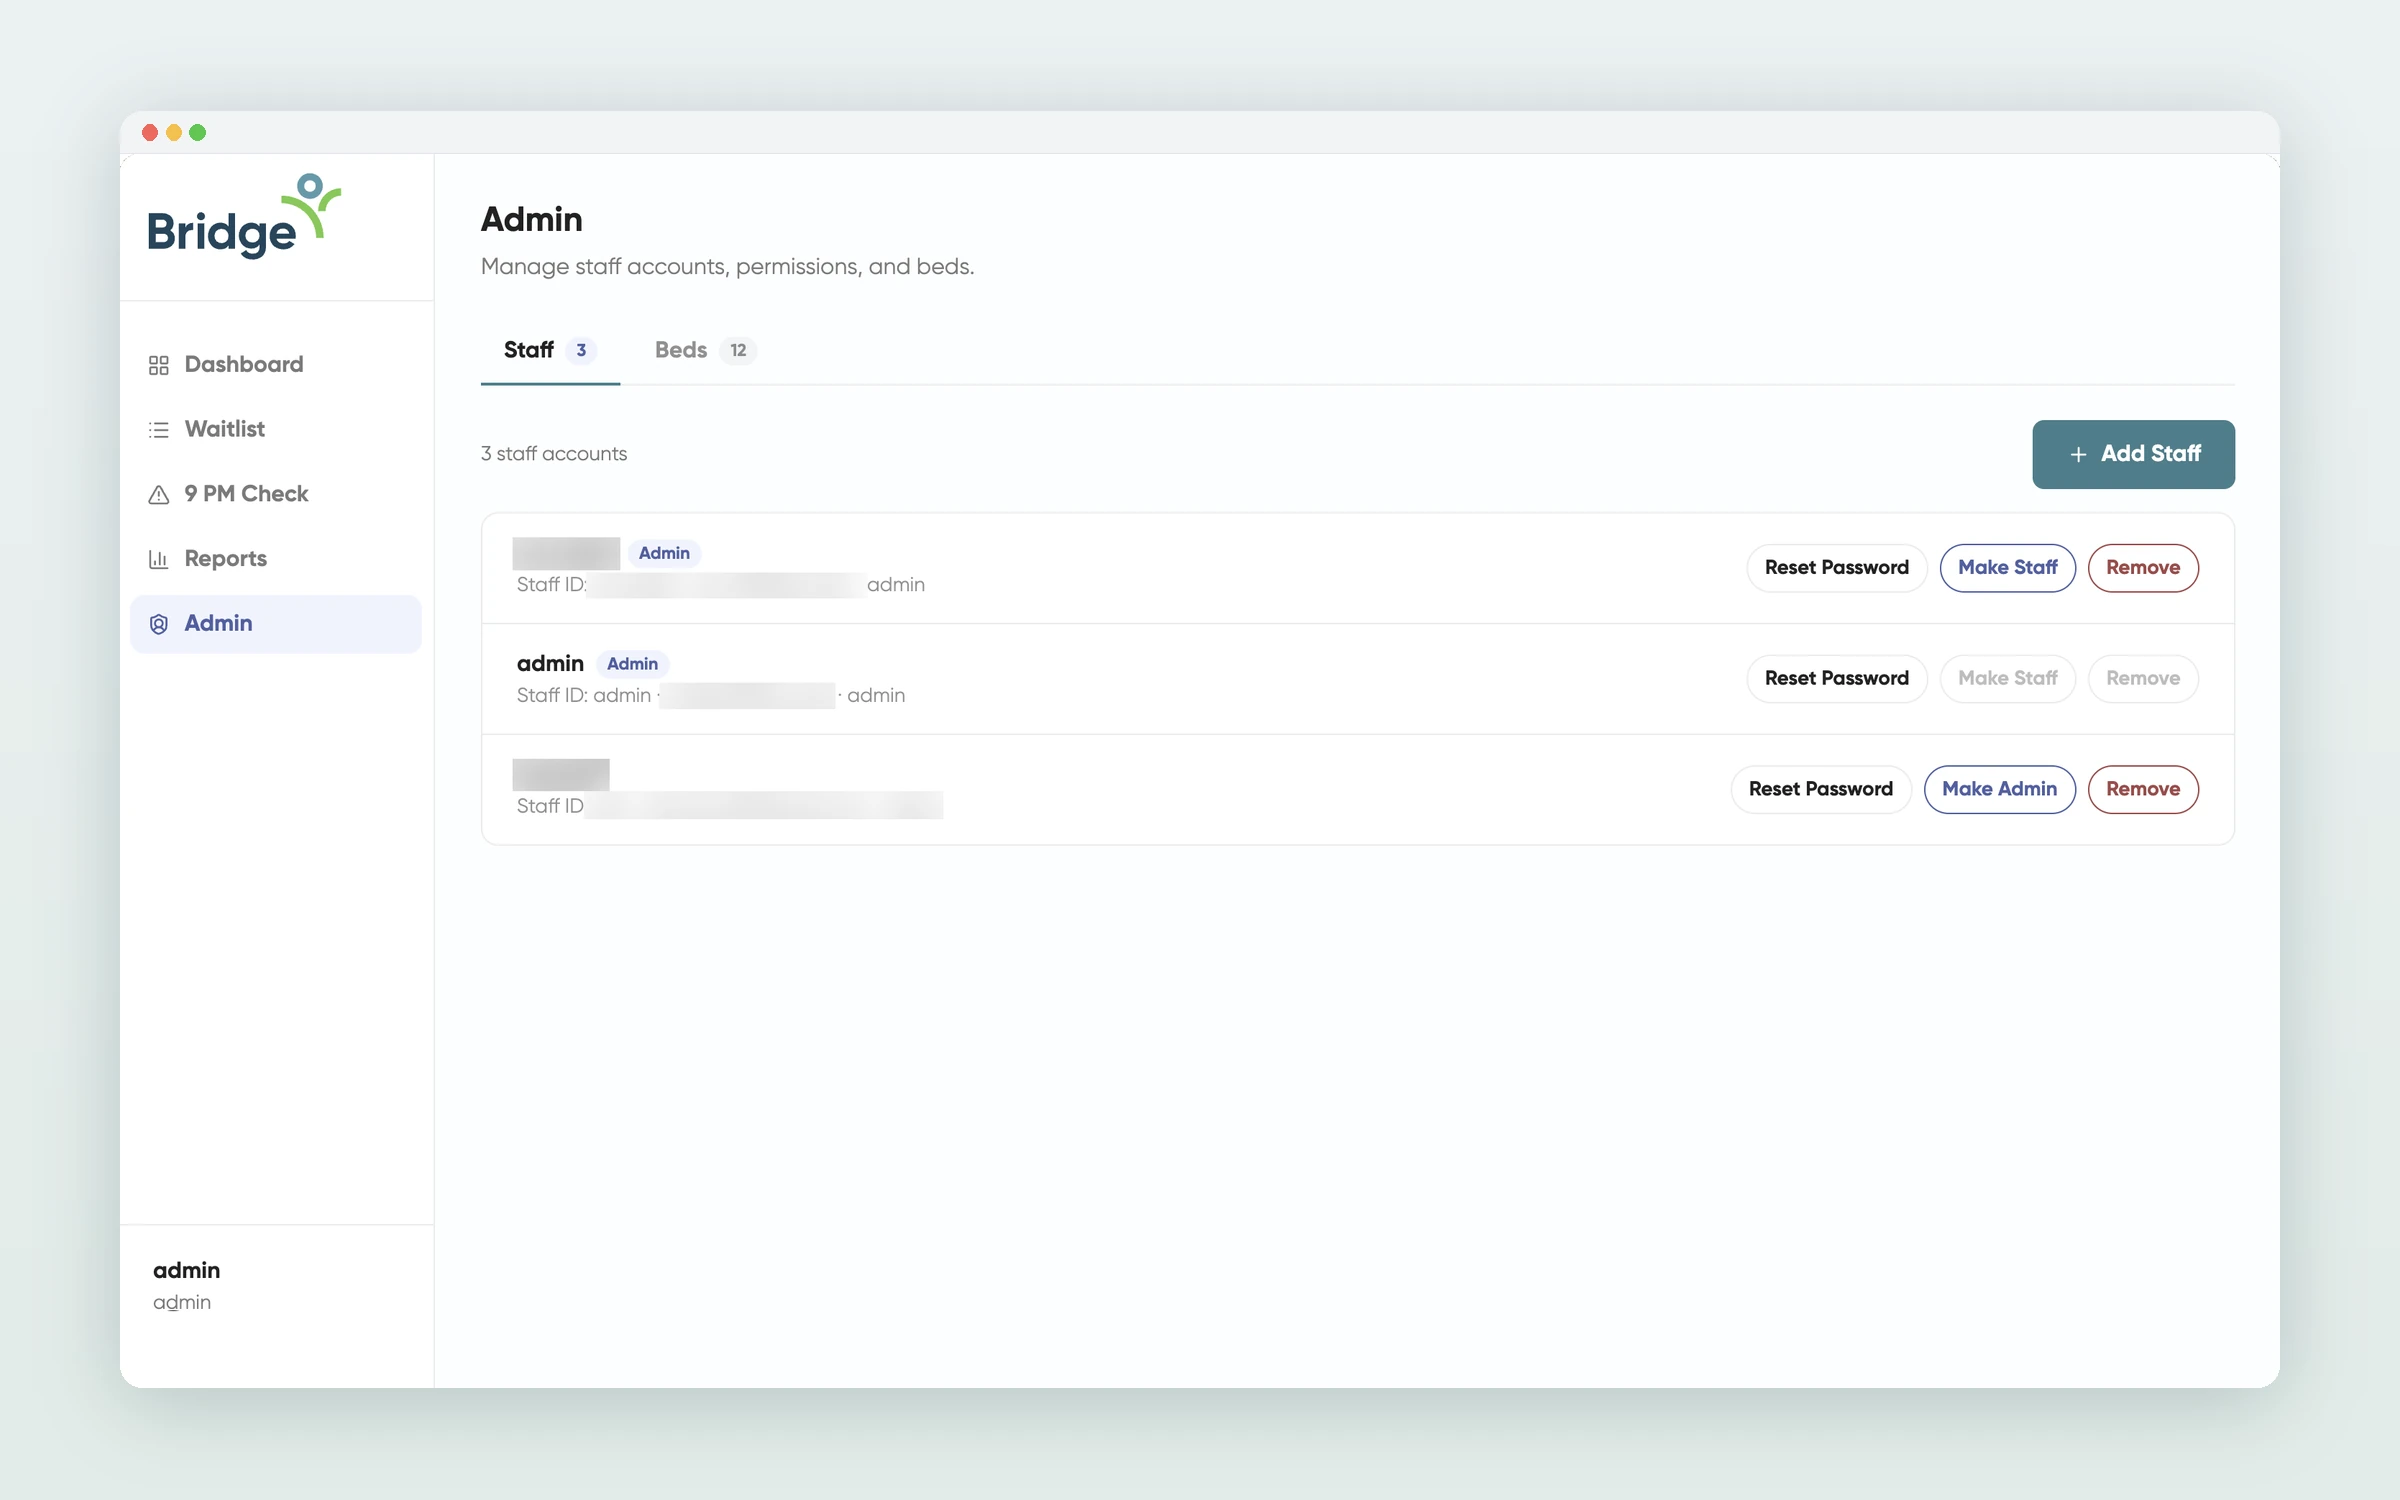Reset password for the admin account row
2400x1500 pixels.
1836,679
